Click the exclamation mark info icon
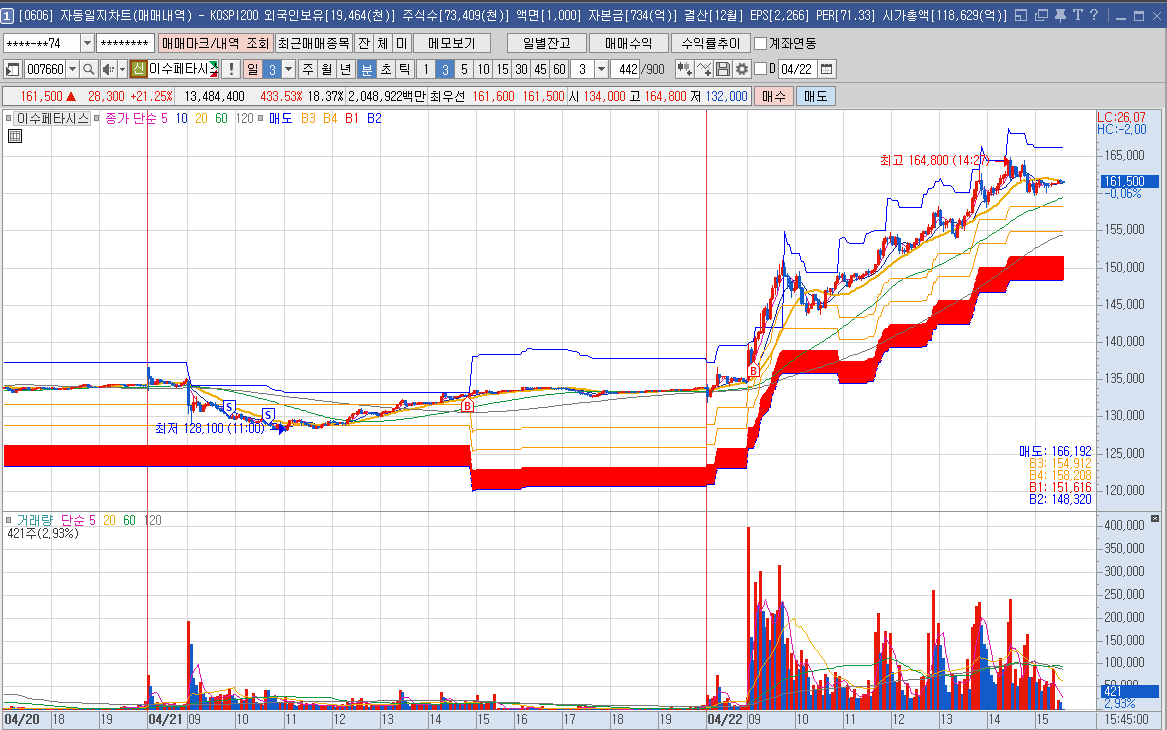The width and height of the screenshot is (1167, 730). 231,69
